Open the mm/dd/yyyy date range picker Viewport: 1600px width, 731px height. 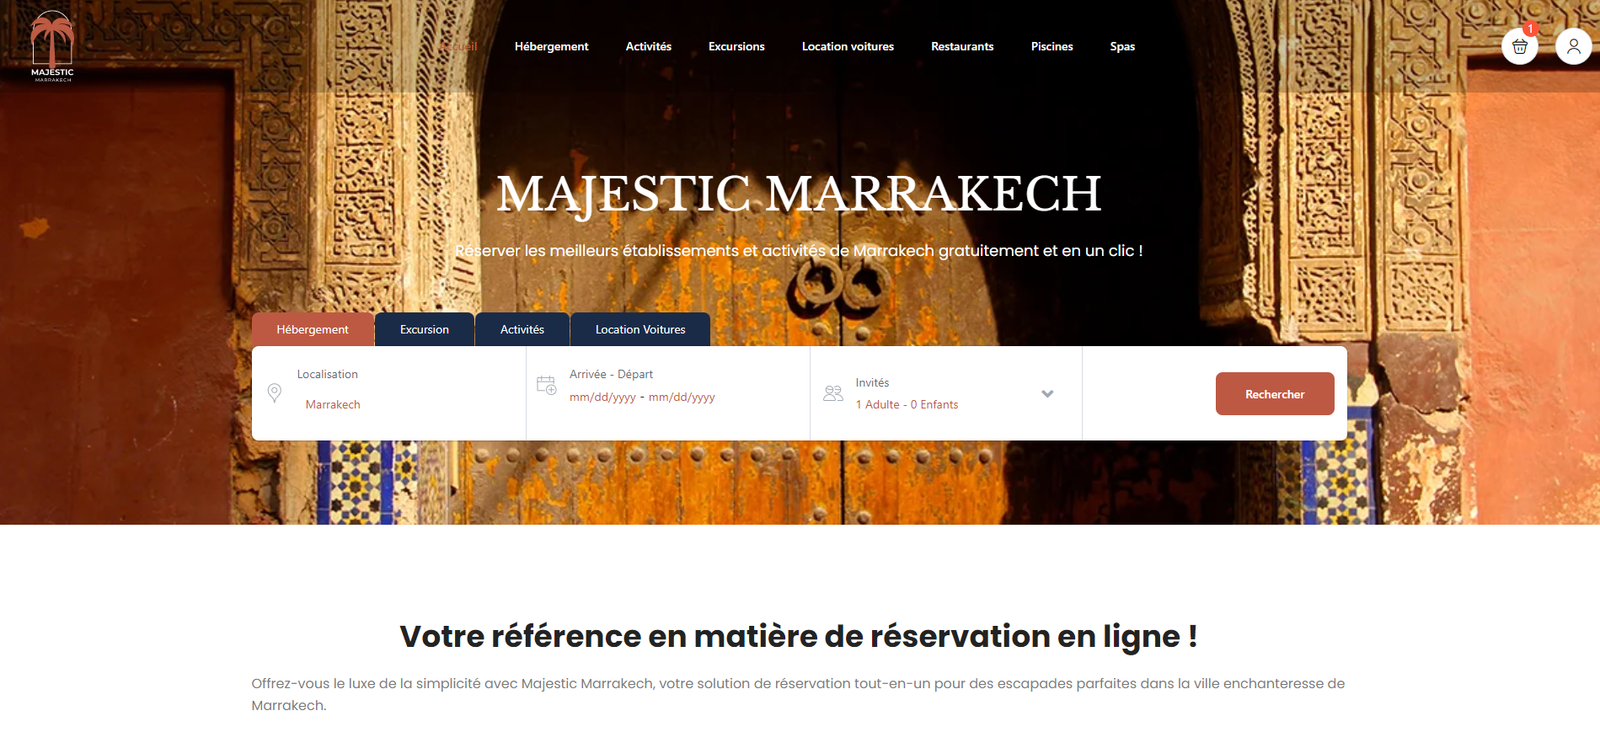point(642,397)
